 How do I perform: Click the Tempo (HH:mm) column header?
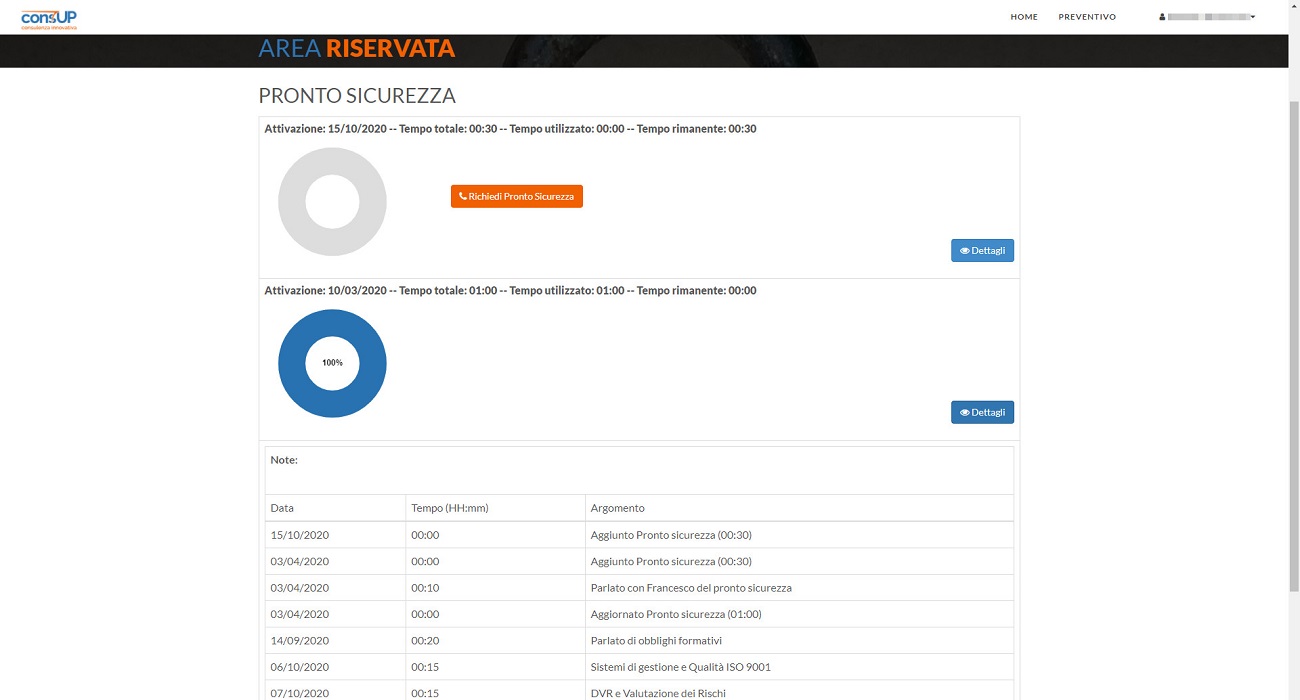click(495, 508)
